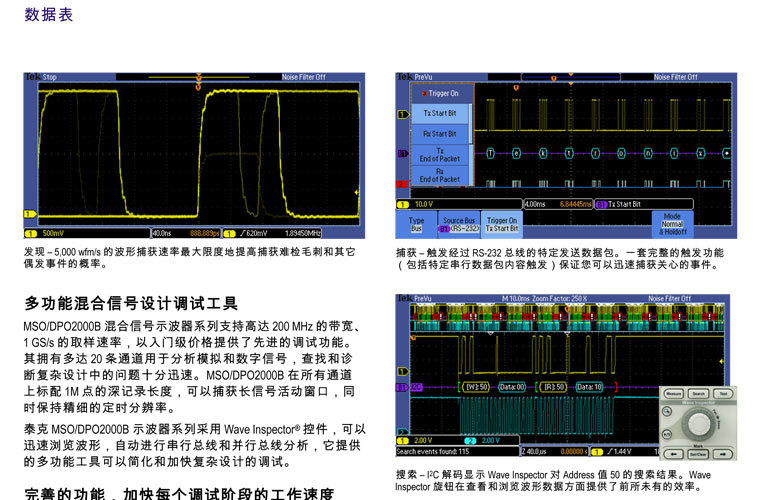Click decoded character k on the RS-232 bus

click(x=543, y=154)
